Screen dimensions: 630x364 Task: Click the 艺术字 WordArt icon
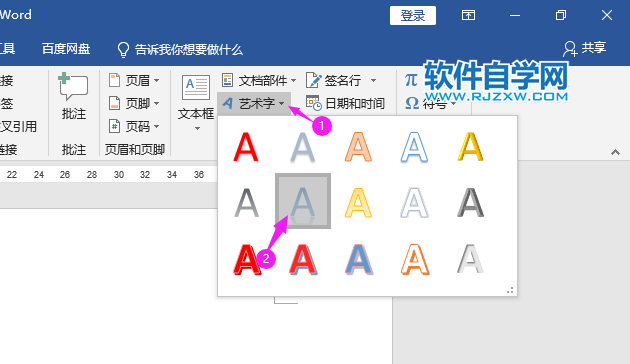228,104
